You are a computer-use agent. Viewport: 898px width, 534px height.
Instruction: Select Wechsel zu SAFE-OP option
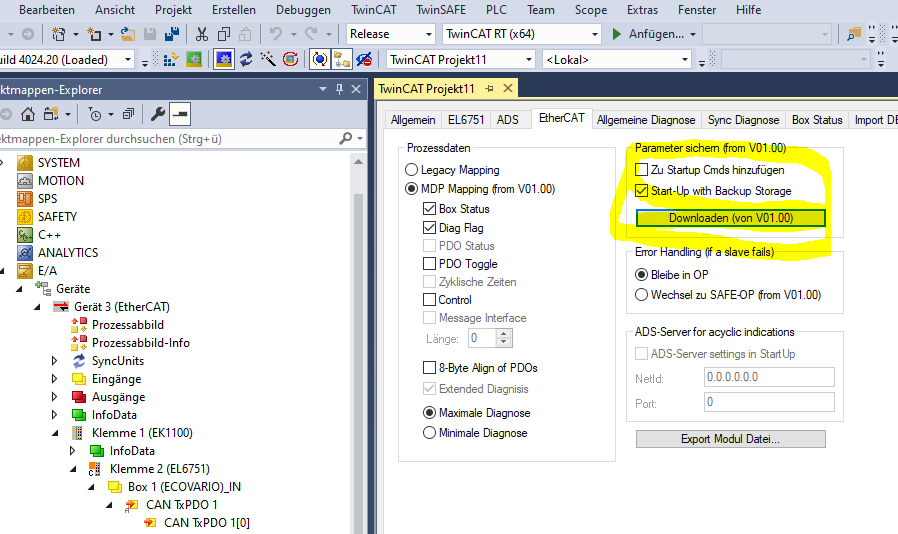pyautogui.click(x=641, y=295)
